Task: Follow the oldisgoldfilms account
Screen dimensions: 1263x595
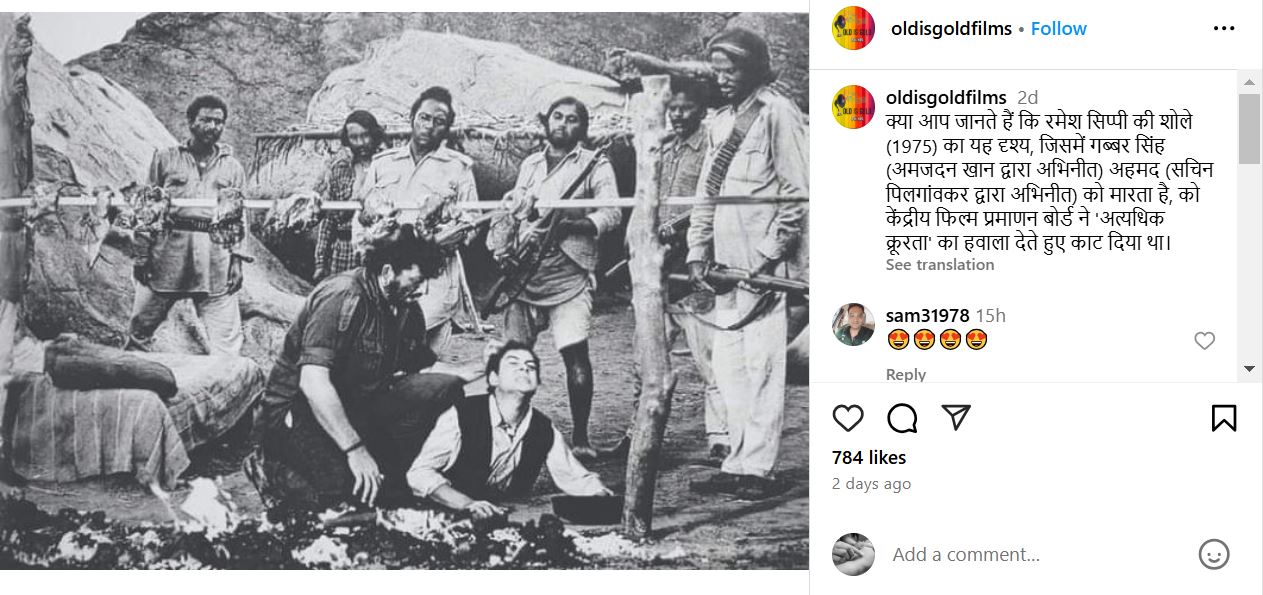Action: 1058,29
